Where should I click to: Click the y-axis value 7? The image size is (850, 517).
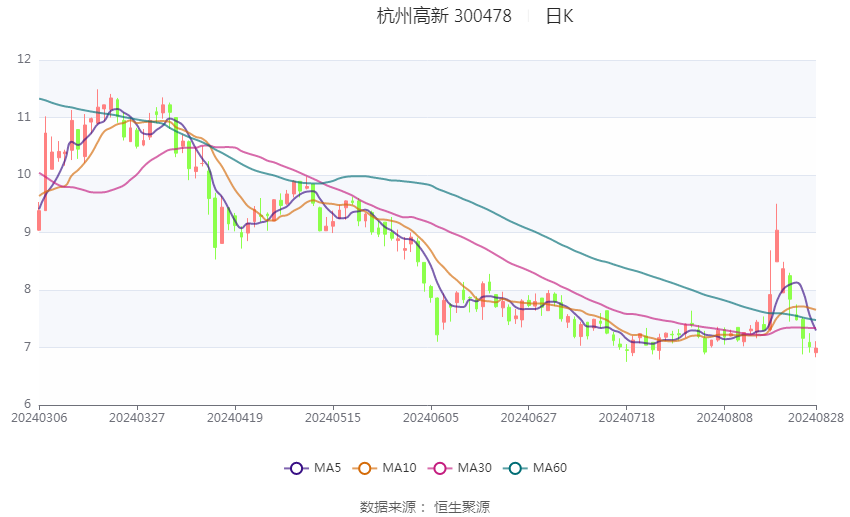click(x=28, y=347)
